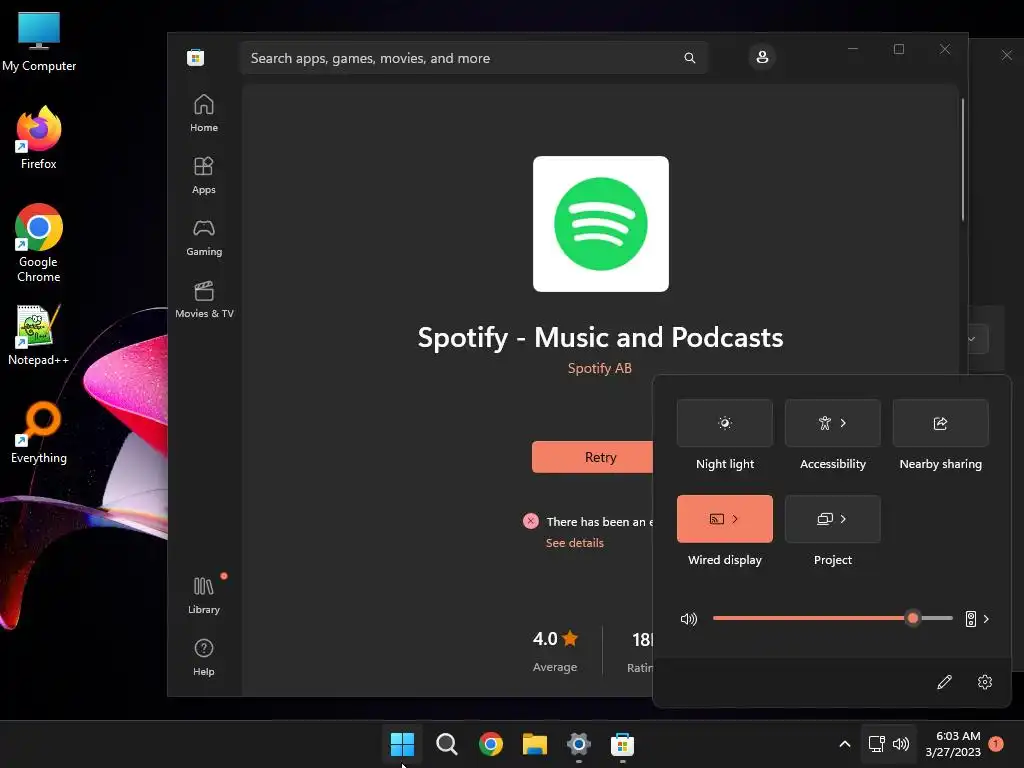1024x768 pixels.
Task: Select Everything desktop shortcut
Action: click(39, 432)
